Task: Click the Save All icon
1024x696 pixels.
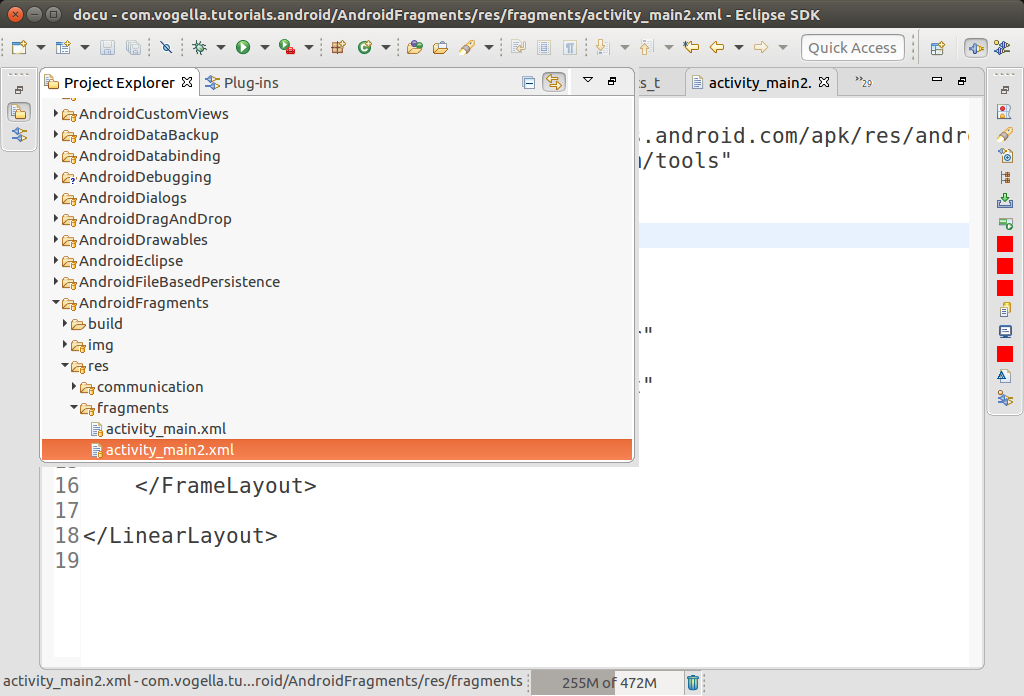Action: pos(133,47)
